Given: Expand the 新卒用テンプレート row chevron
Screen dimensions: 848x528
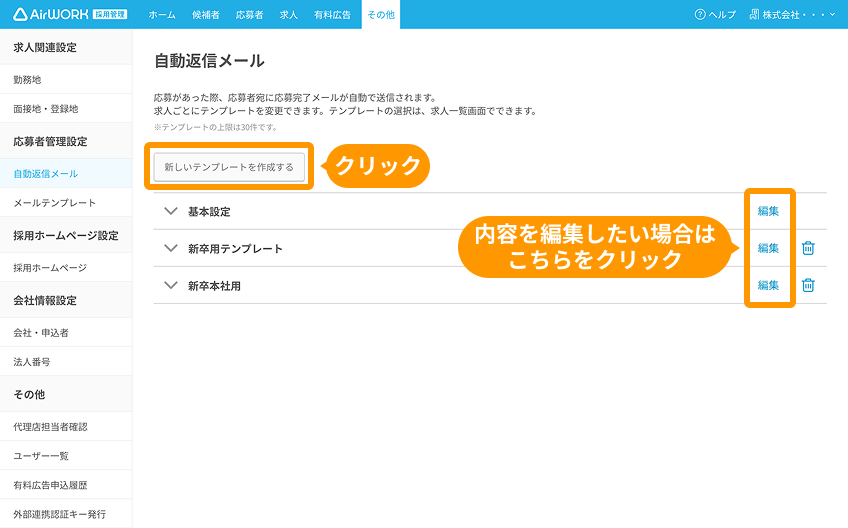Looking at the screenshot, I should (x=171, y=248).
